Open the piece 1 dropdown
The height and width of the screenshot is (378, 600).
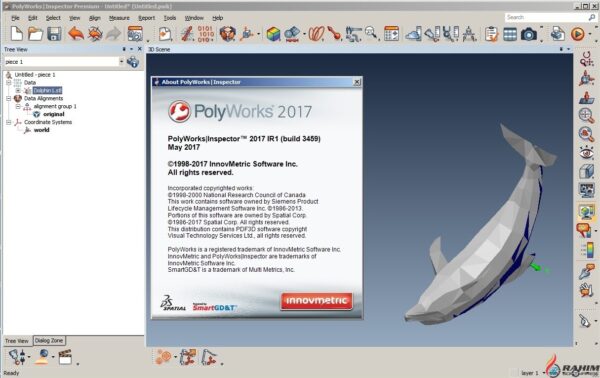[x=121, y=62]
